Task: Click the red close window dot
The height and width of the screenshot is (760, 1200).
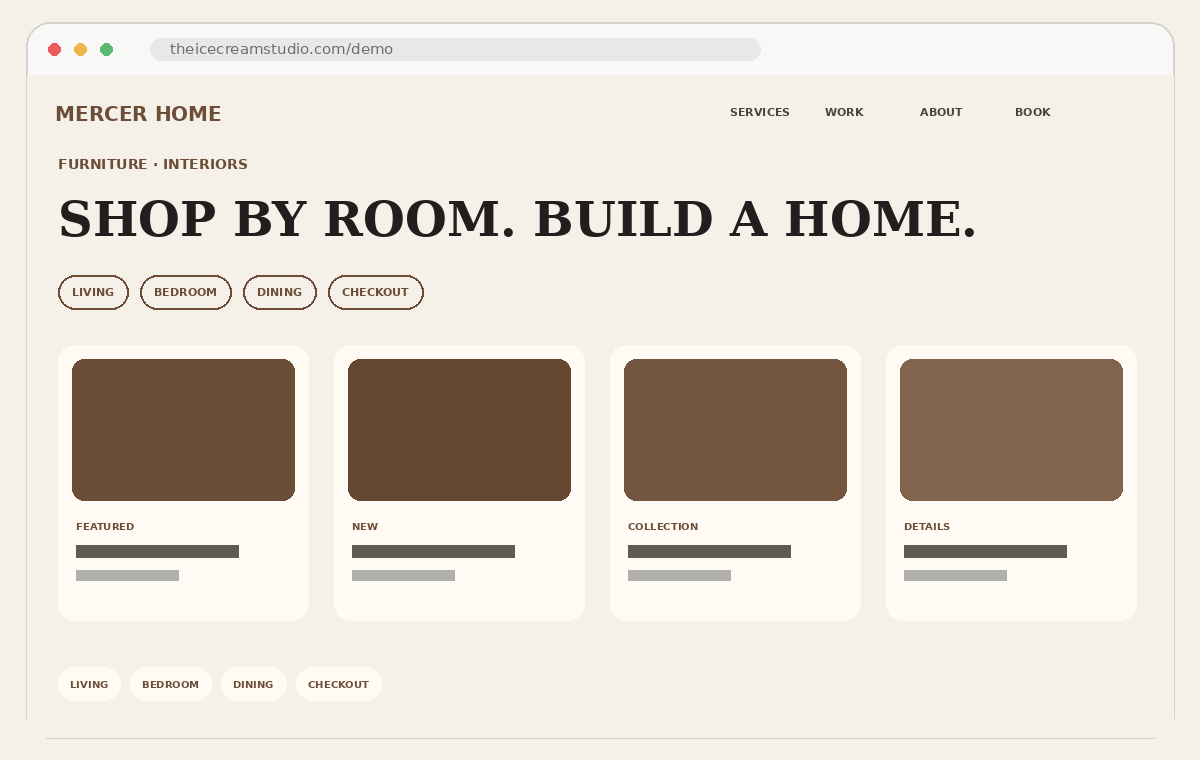Action: [55, 49]
